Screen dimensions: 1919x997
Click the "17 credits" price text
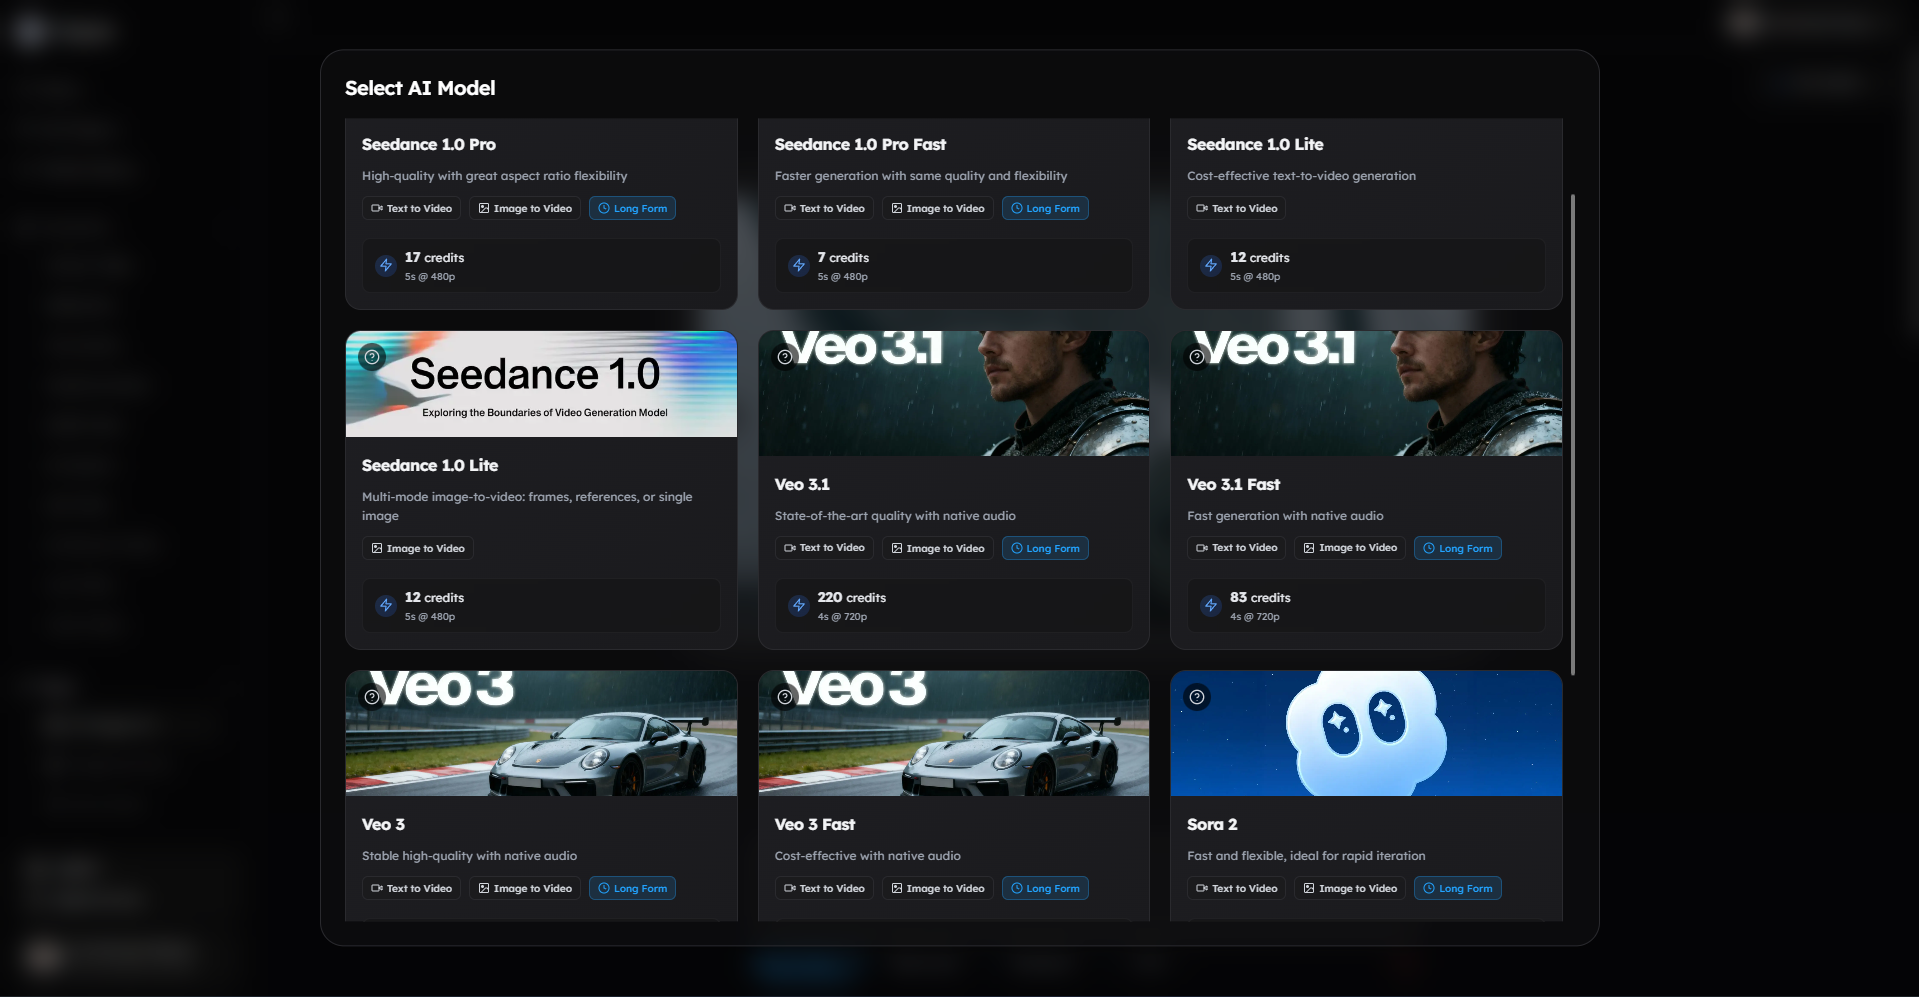[x=434, y=257]
